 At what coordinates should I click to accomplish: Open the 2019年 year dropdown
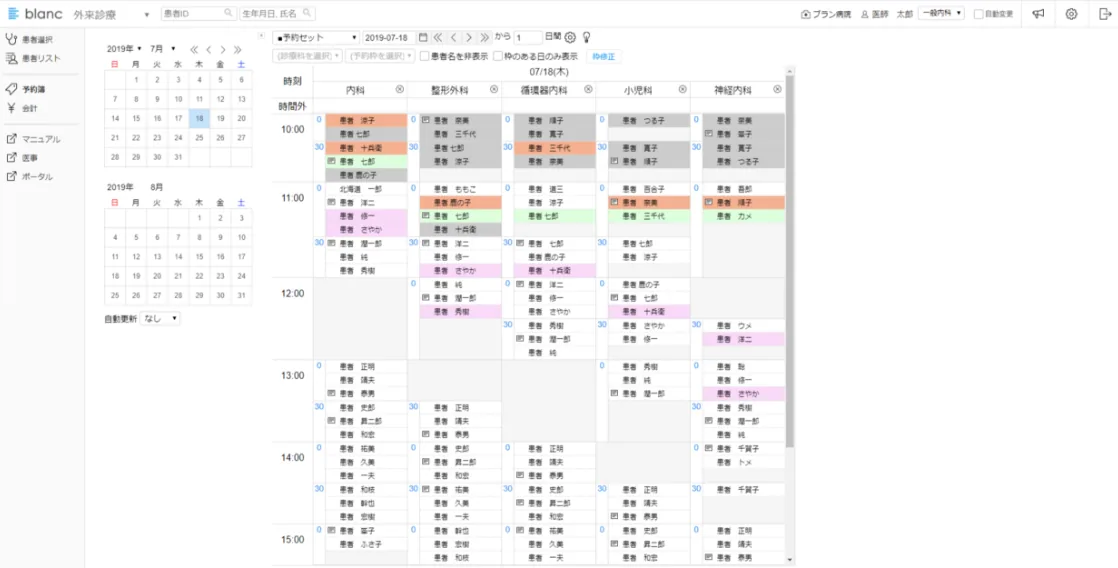coord(125,48)
